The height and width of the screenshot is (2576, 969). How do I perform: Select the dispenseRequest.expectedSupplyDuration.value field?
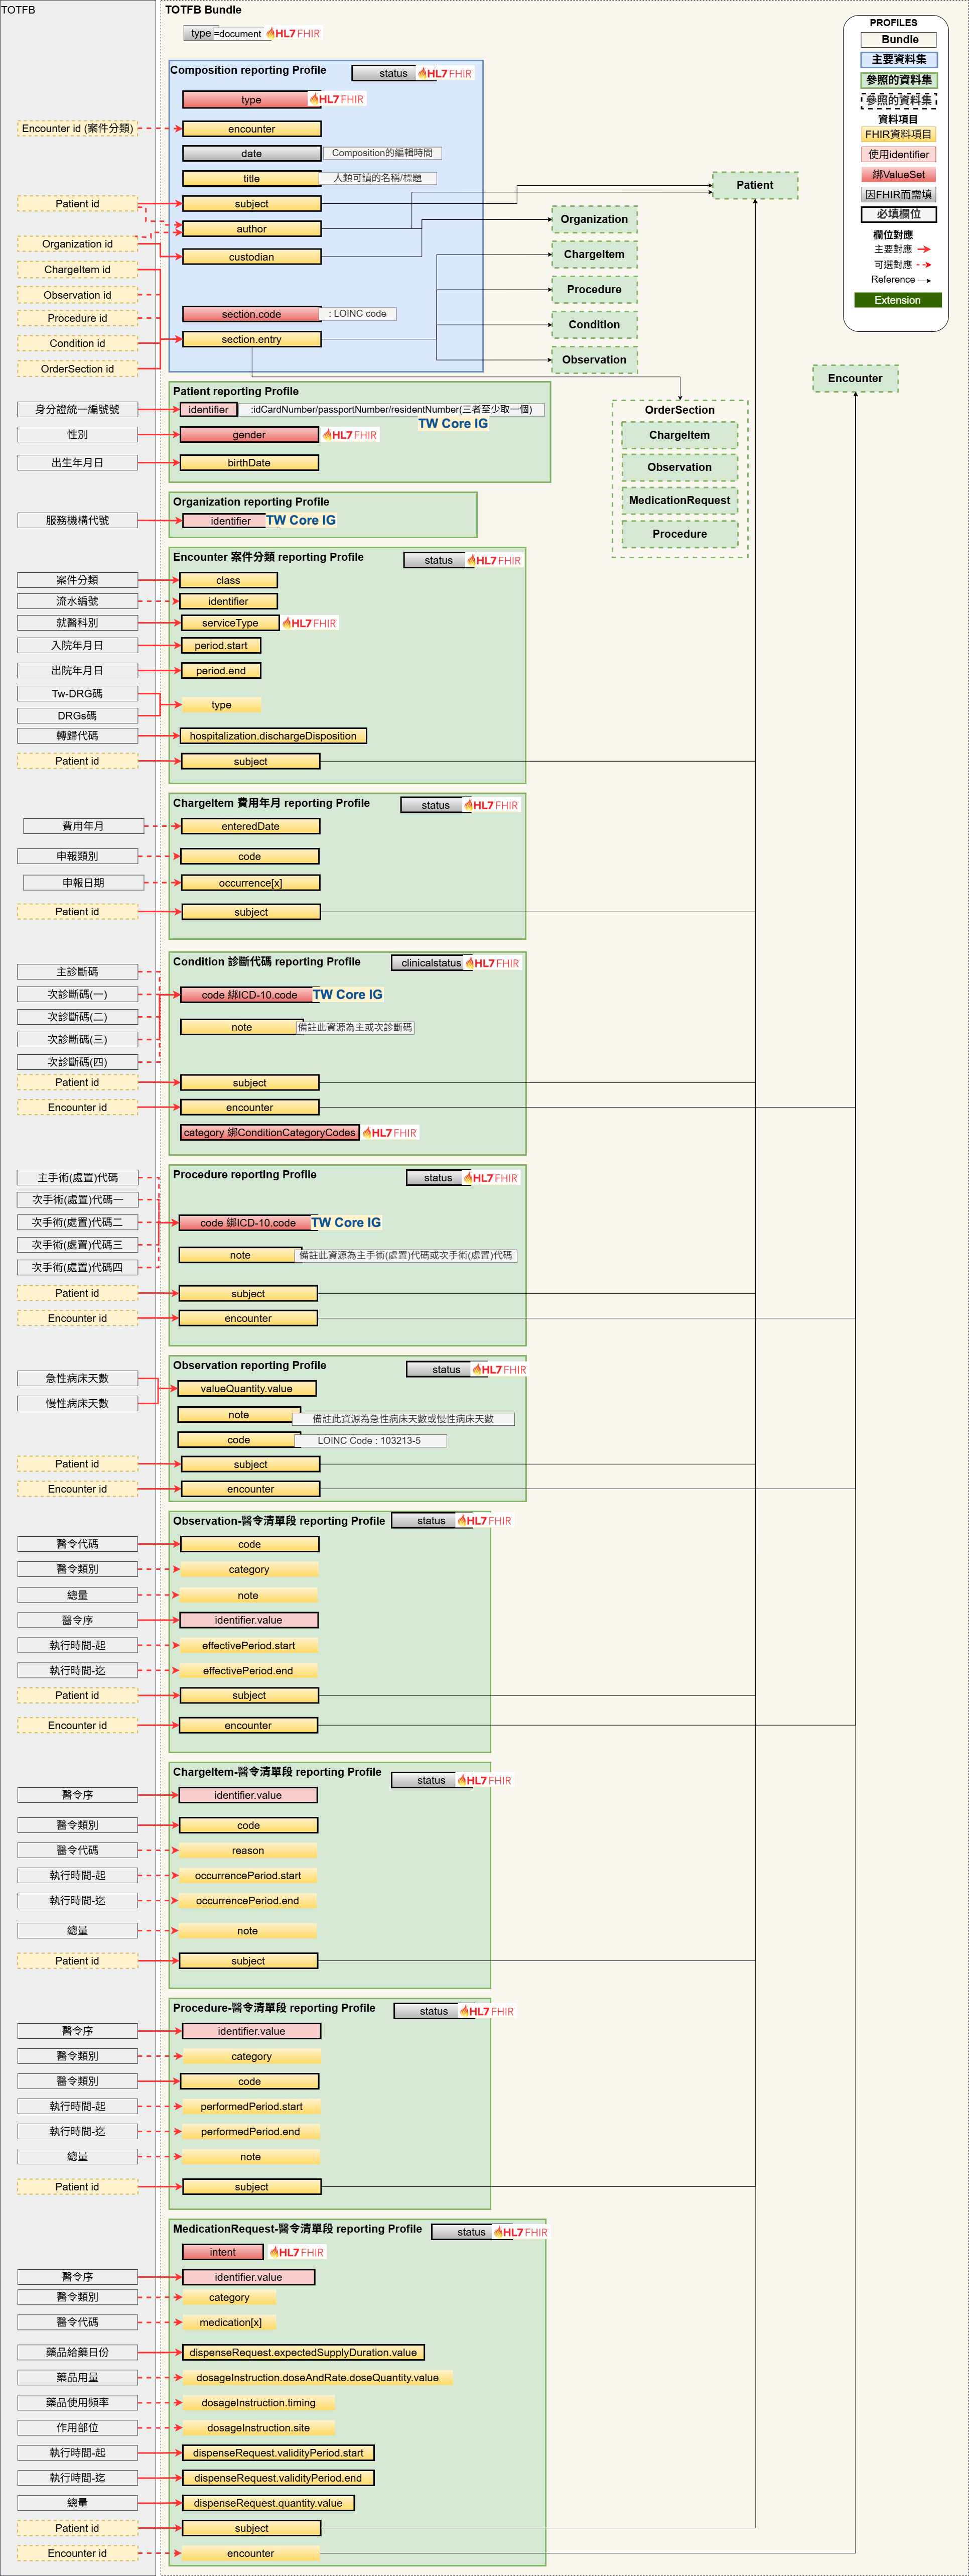(x=303, y=2352)
